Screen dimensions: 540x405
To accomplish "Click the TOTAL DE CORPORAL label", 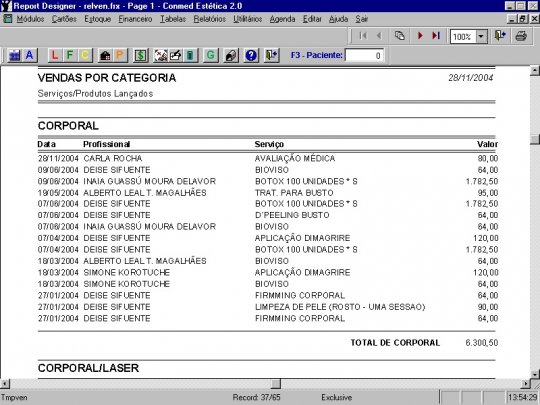I will (x=395, y=343).
